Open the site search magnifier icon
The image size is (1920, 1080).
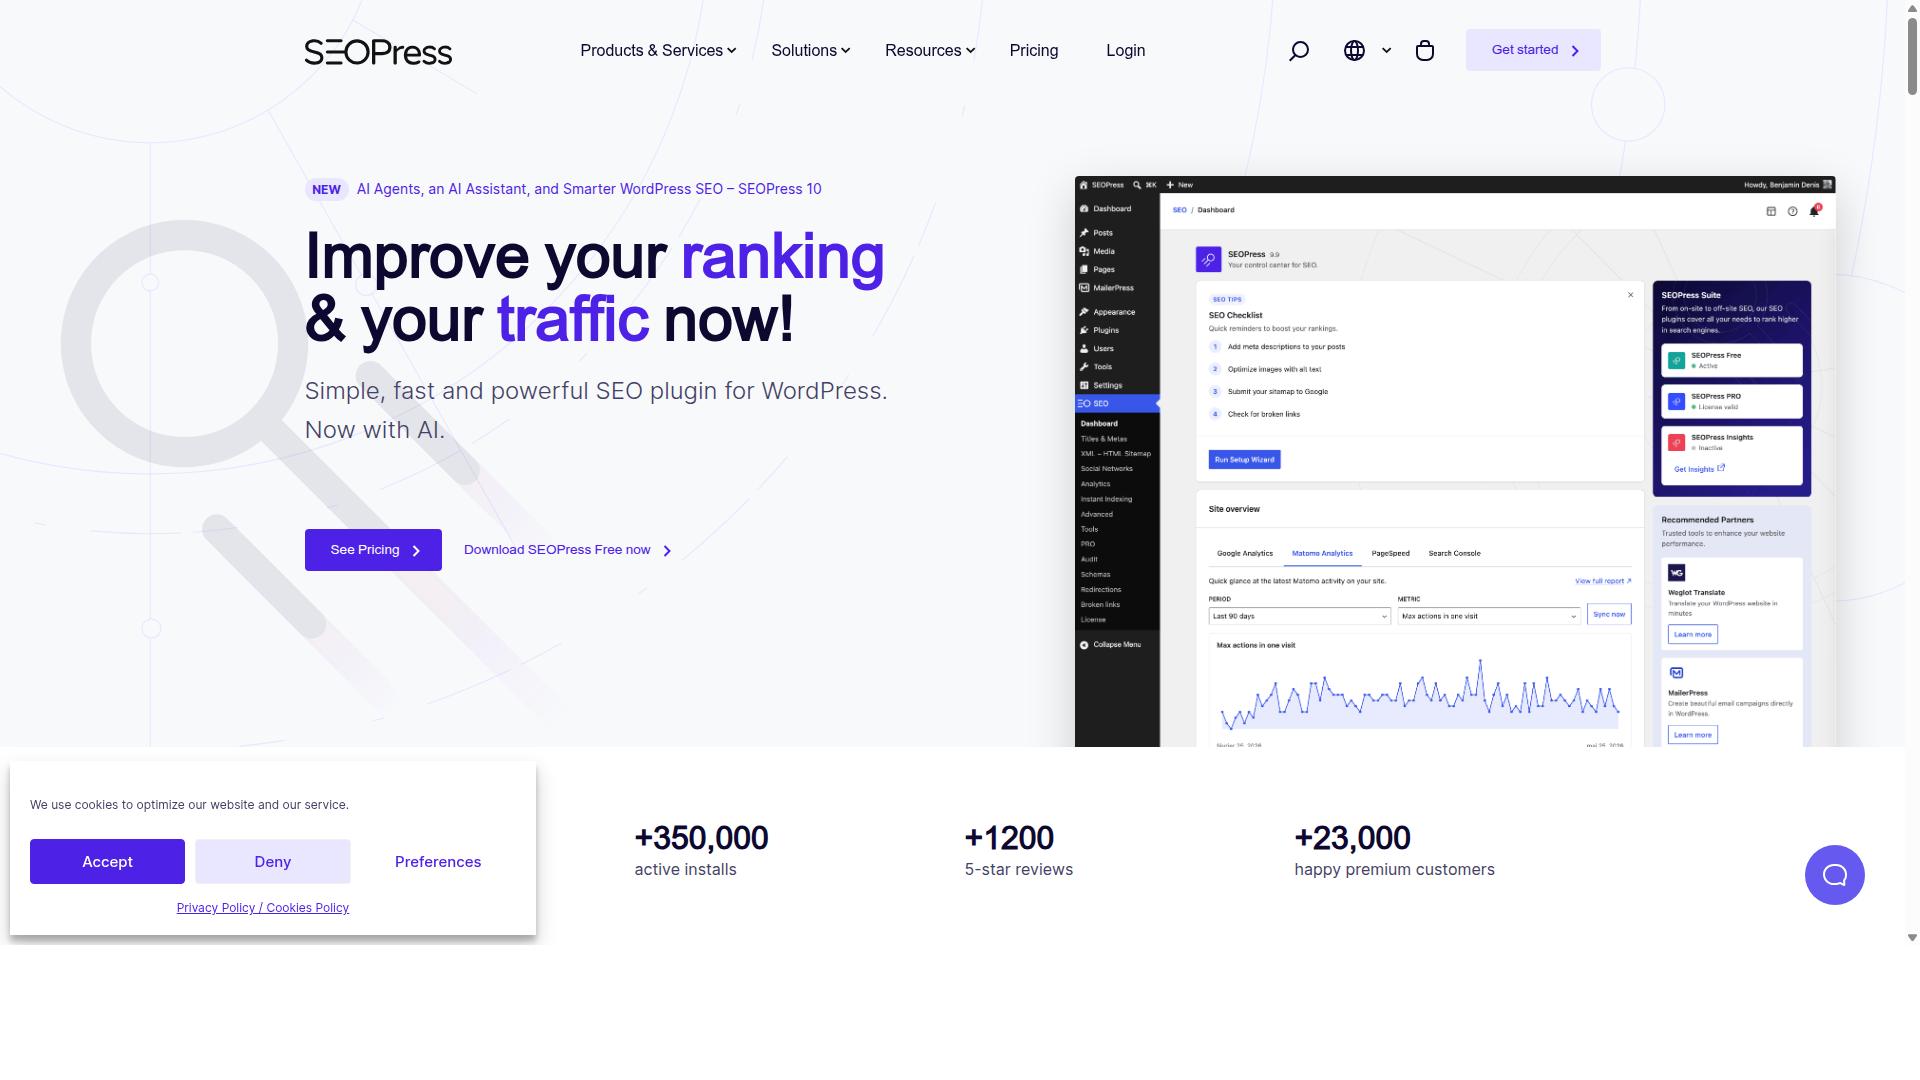(x=1298, y=51)
